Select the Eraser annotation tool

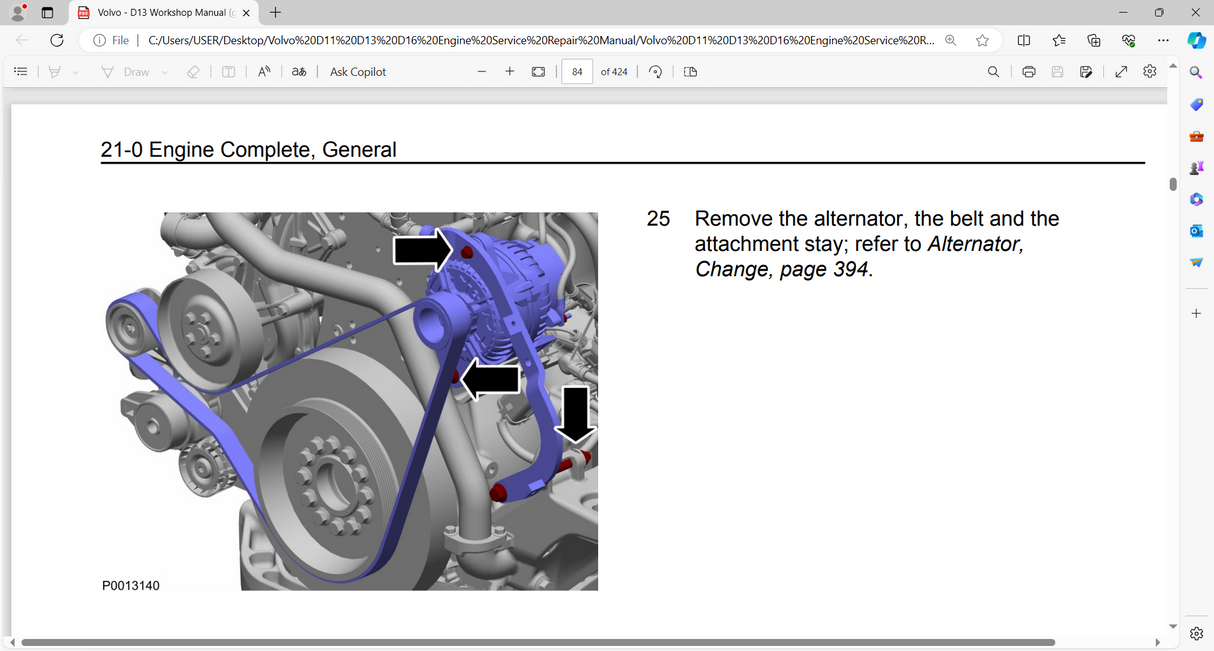pos(193,71)
